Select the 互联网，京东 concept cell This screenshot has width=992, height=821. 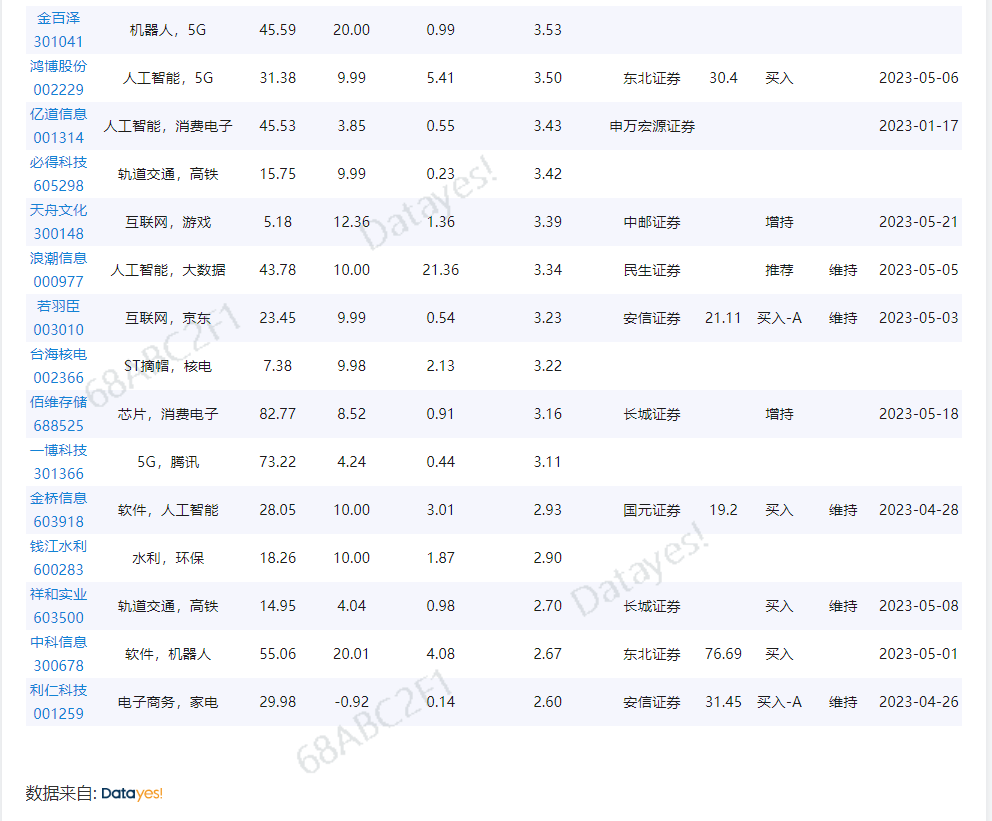168,319
